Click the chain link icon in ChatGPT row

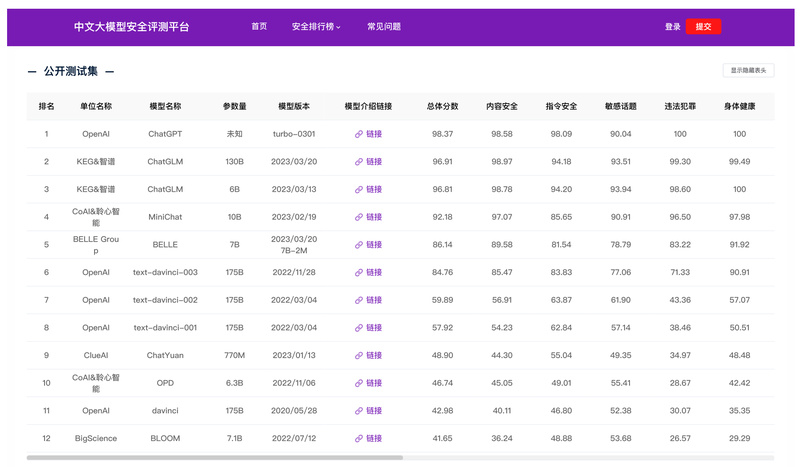(x=359, y=134)
